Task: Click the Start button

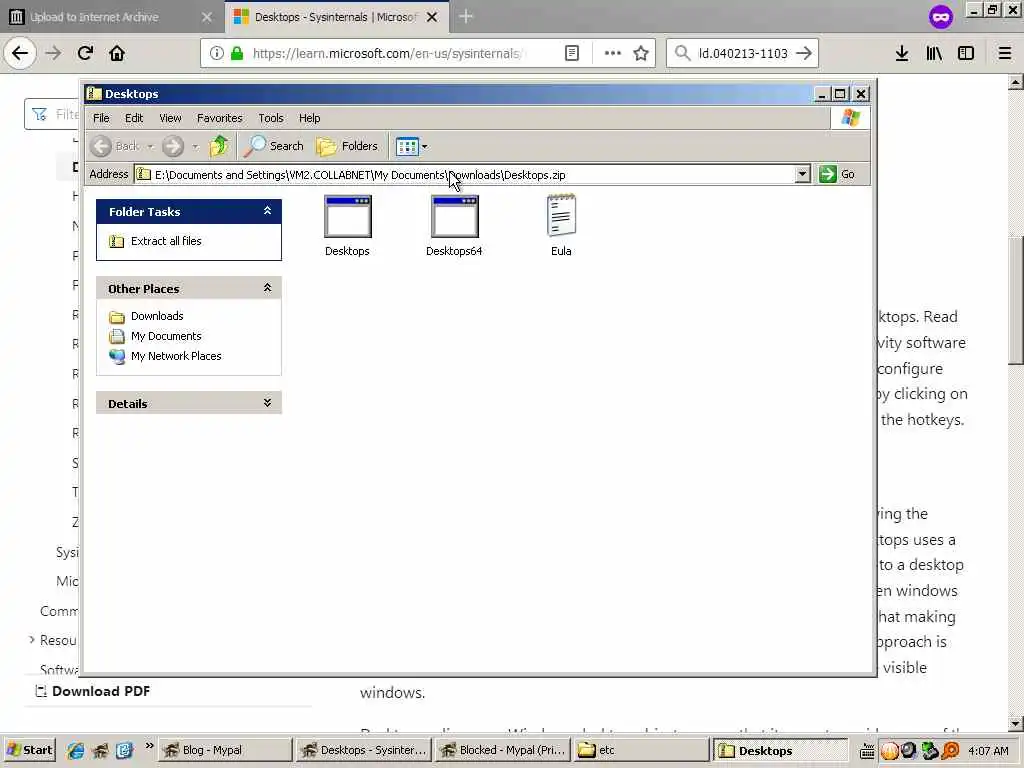Action: pyautogui.click(x=29, y=750)
